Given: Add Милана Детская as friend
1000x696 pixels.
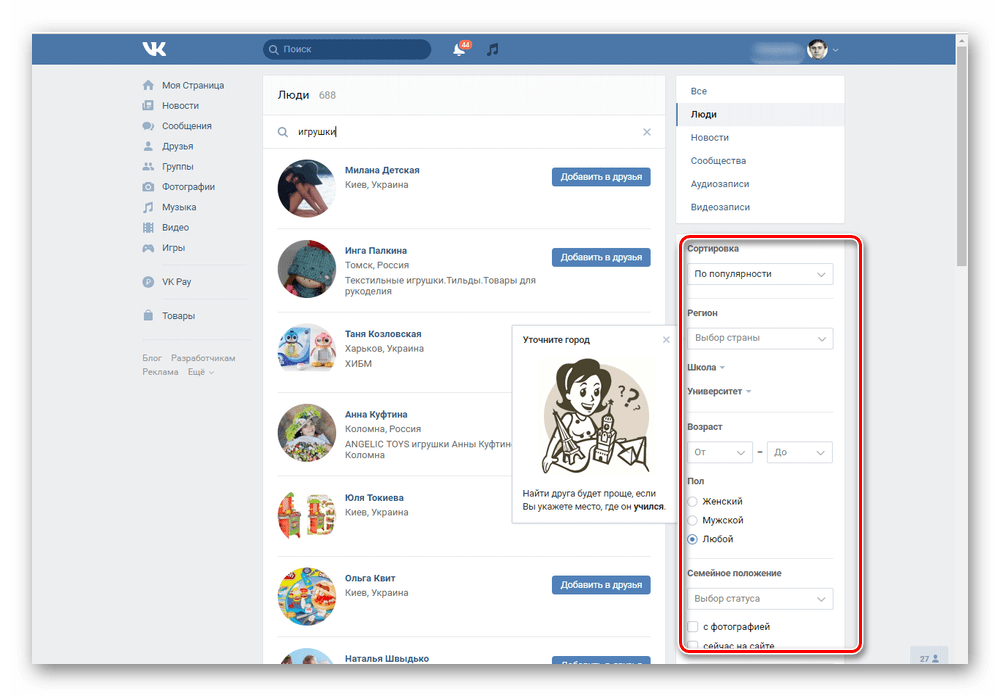Looking at the screenshot, I should click(x=601, y=177).
